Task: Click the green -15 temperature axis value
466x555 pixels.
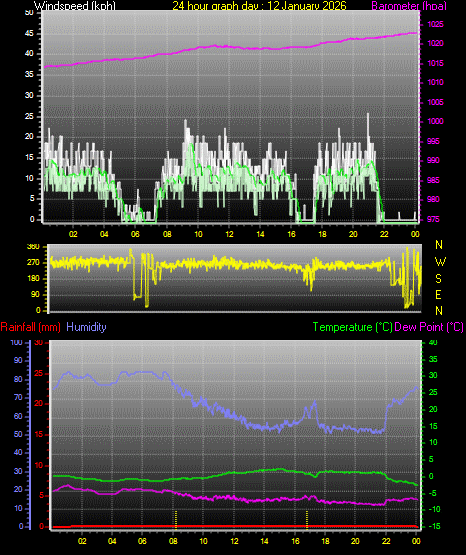Action: tap(435, 526)
